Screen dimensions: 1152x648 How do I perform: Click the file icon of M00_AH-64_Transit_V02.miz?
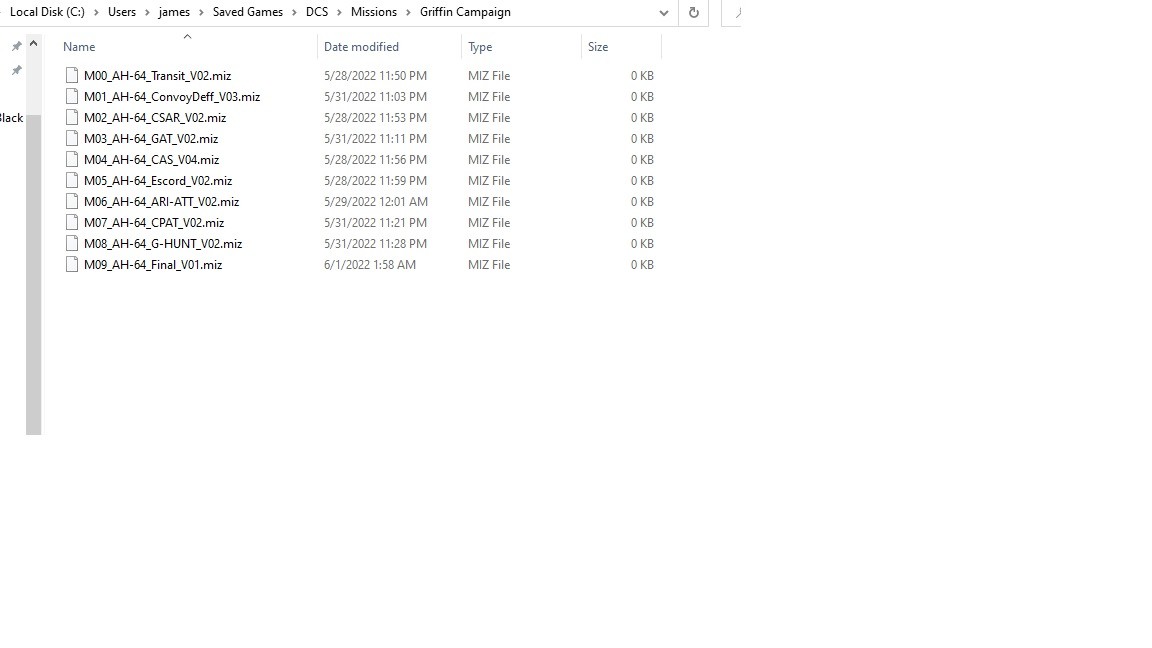tap(71, 75)
